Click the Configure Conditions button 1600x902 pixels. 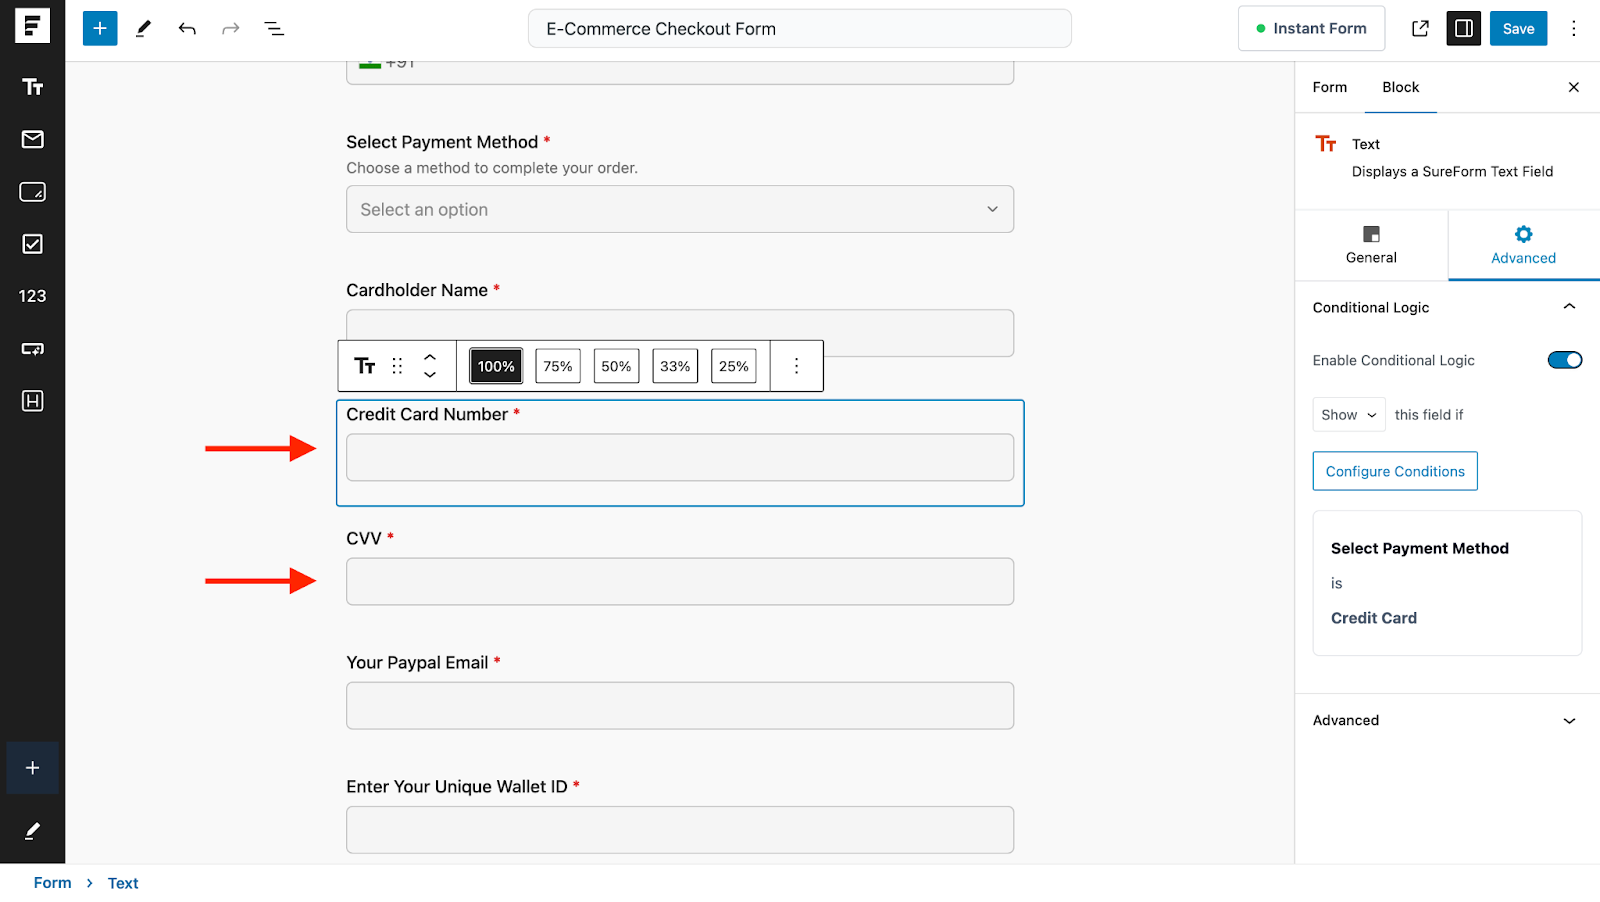click(1394, 470)
